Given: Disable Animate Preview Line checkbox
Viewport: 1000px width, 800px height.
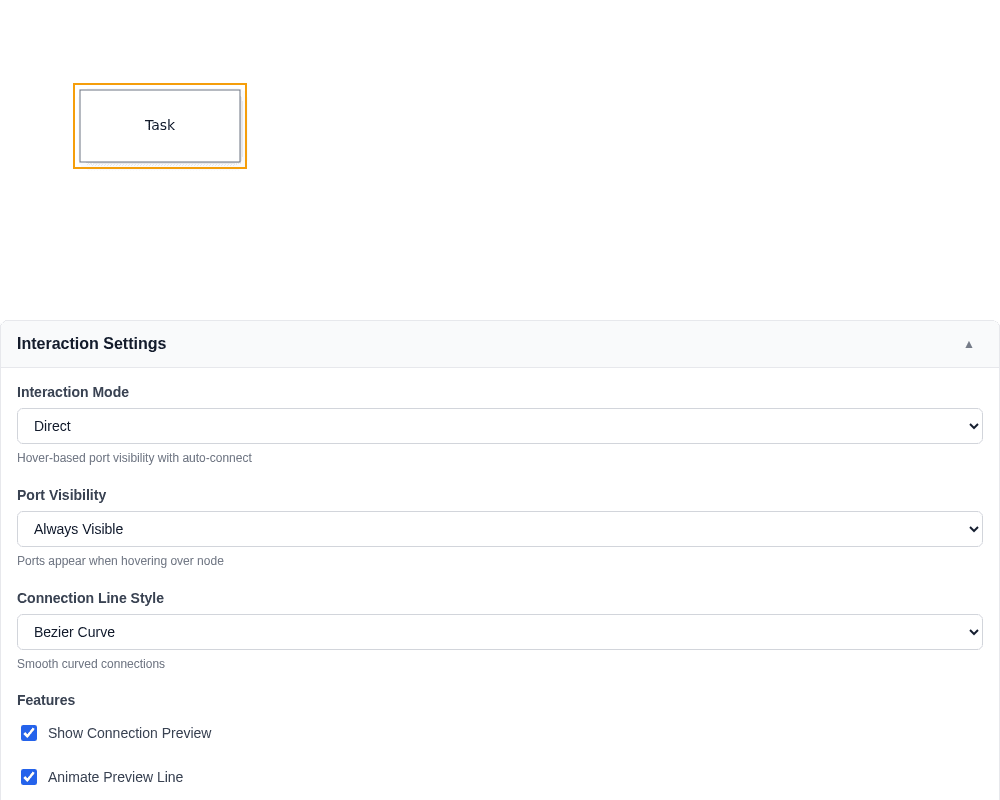Looking at the screenshot, I should click(x=29, y=777).
